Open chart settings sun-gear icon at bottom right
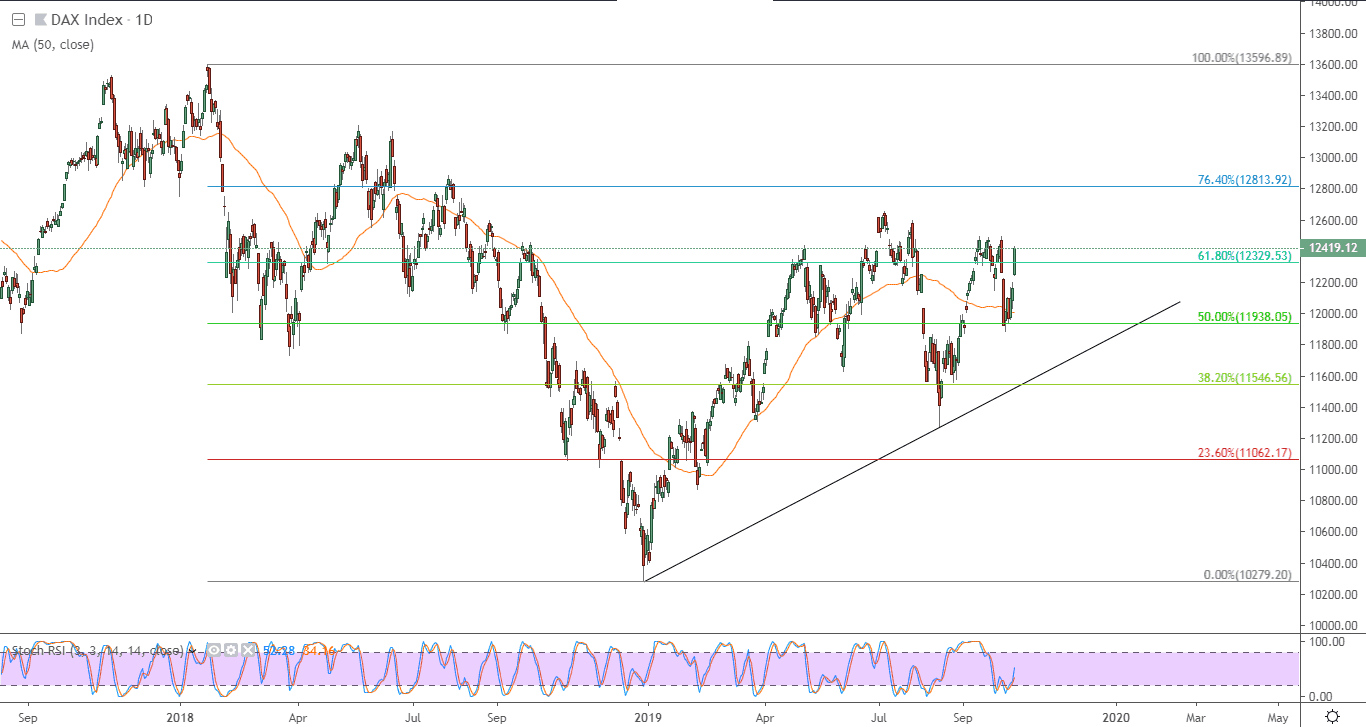The height and width of the screenshot is (727, 1366). [x=1332, y=716]
